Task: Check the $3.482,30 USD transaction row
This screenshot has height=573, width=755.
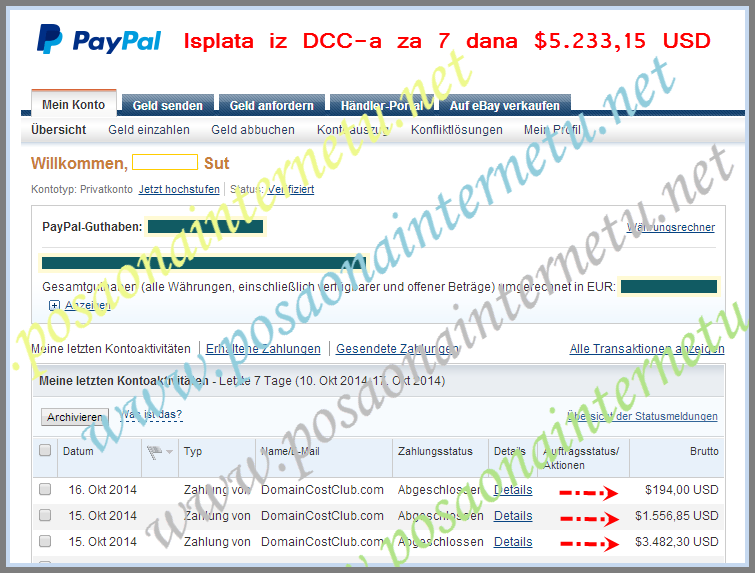Action: coord(45,541)
